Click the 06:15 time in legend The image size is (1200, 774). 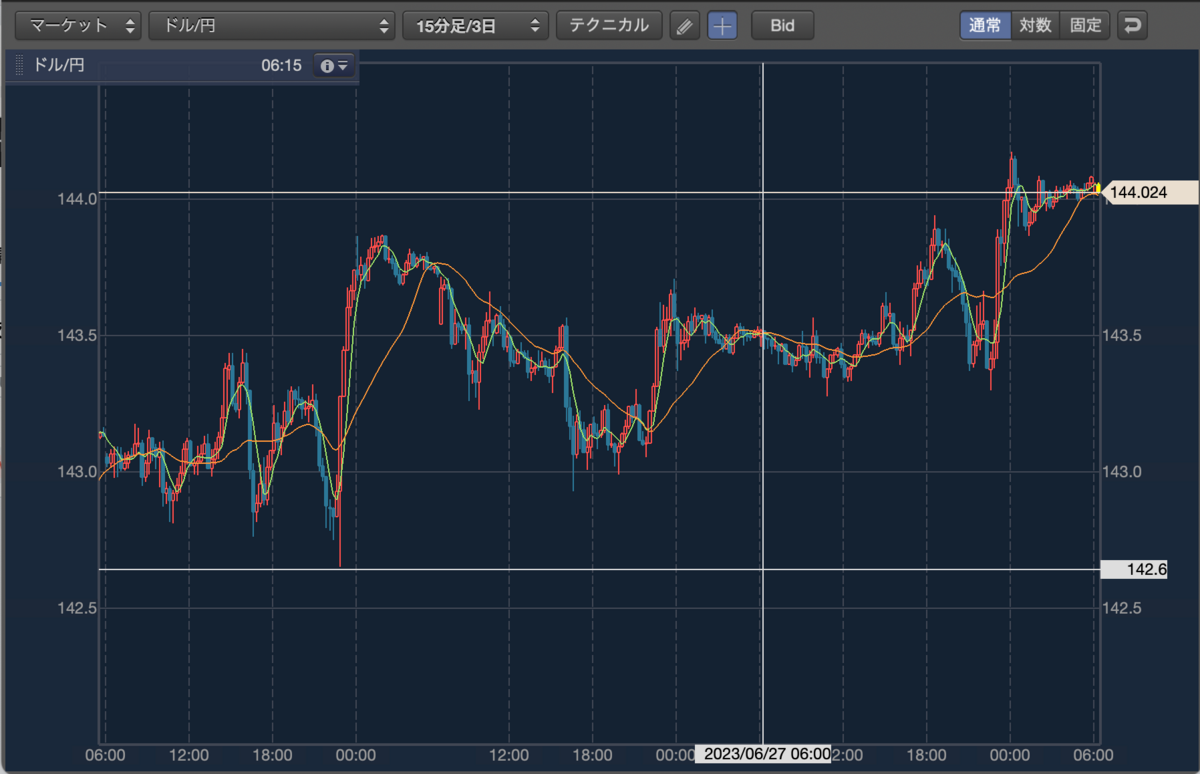[281, 66]
